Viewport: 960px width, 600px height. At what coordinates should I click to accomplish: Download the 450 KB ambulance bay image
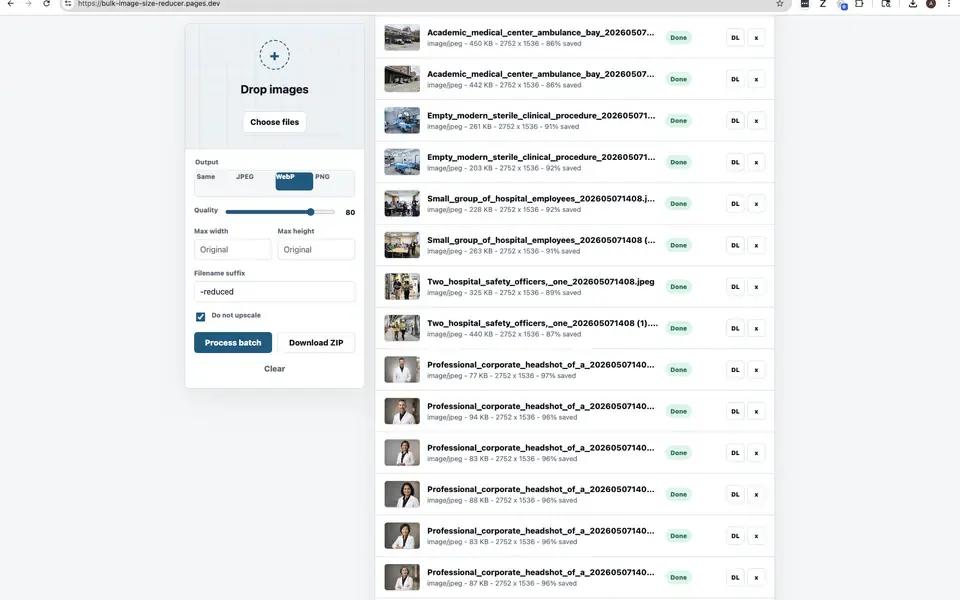735,38
